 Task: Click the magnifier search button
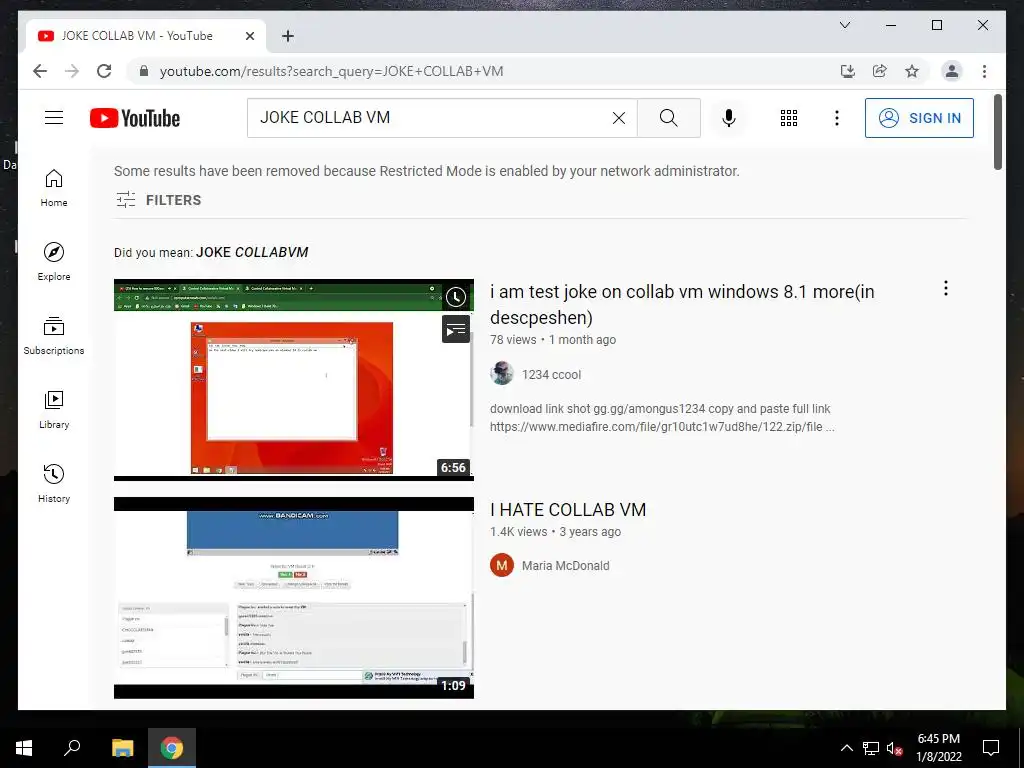point(668,118)
